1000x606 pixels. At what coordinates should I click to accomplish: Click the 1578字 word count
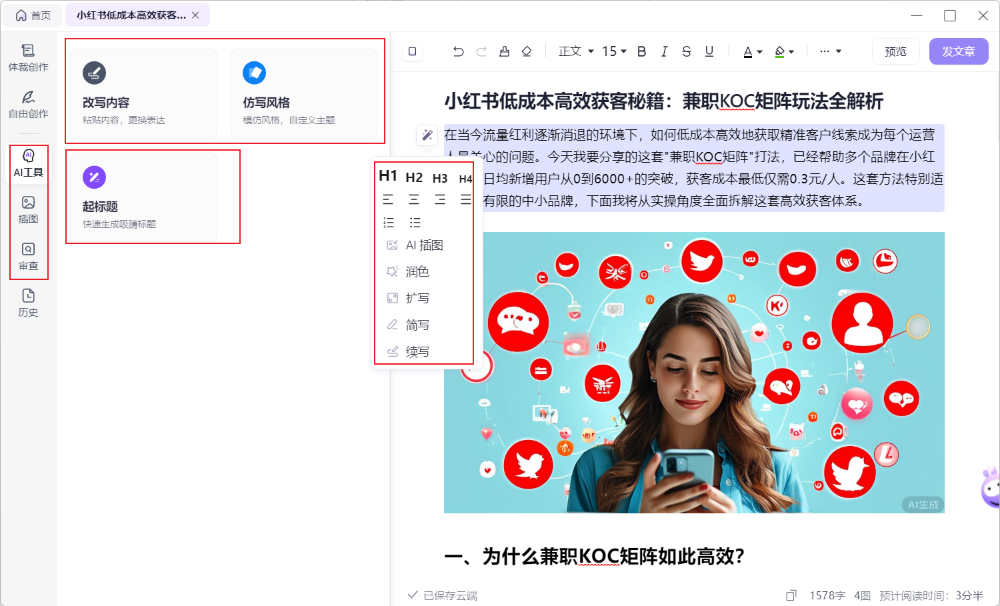coord(827,595)
